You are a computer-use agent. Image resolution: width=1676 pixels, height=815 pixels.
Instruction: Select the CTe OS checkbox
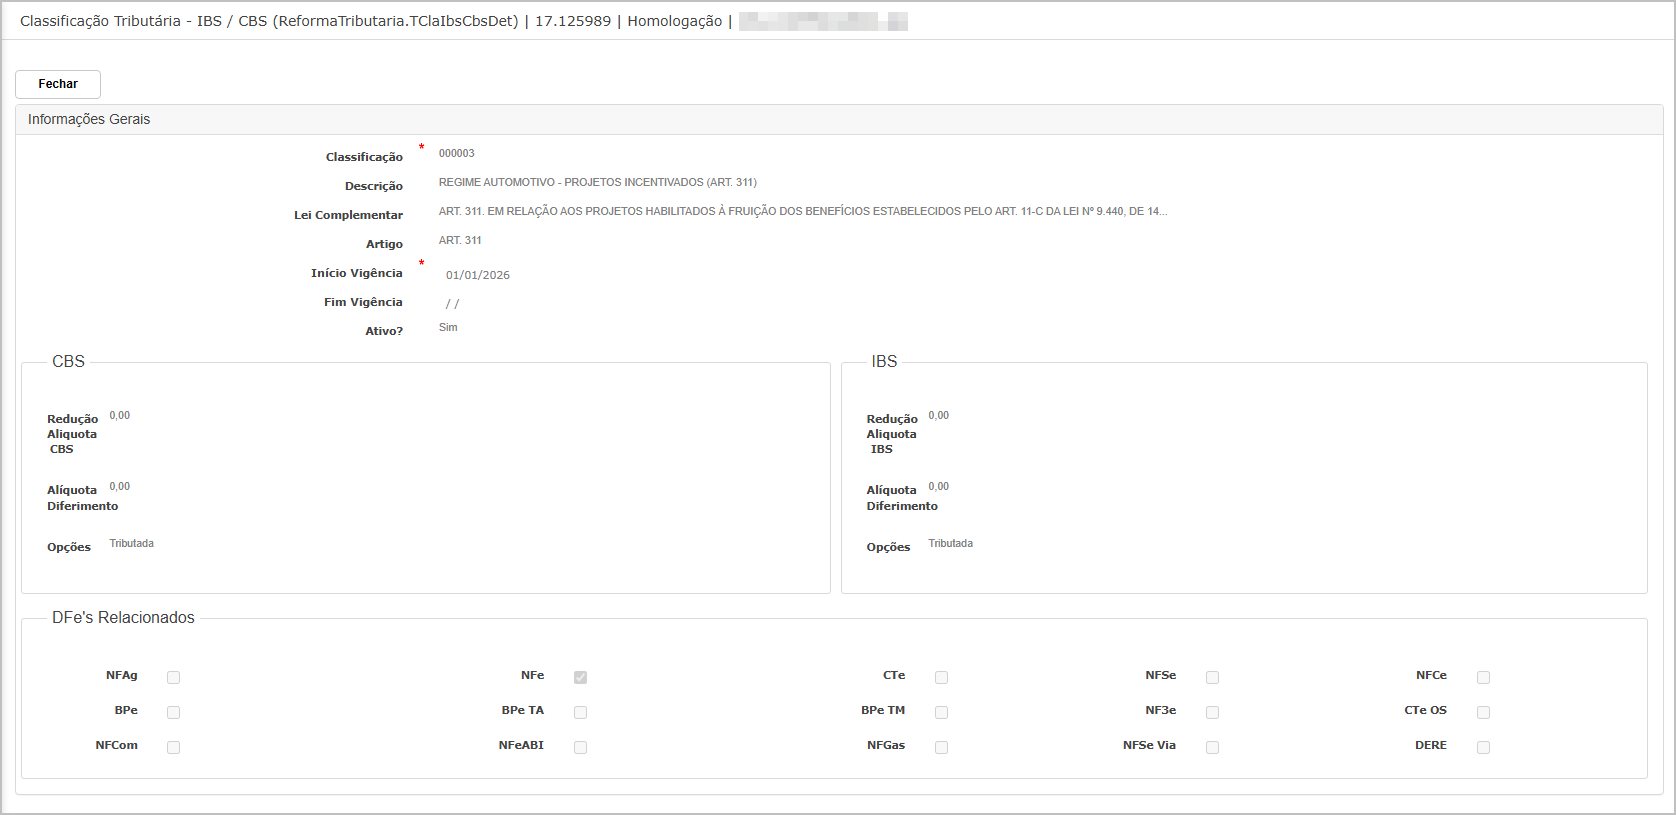point(1483,712)
